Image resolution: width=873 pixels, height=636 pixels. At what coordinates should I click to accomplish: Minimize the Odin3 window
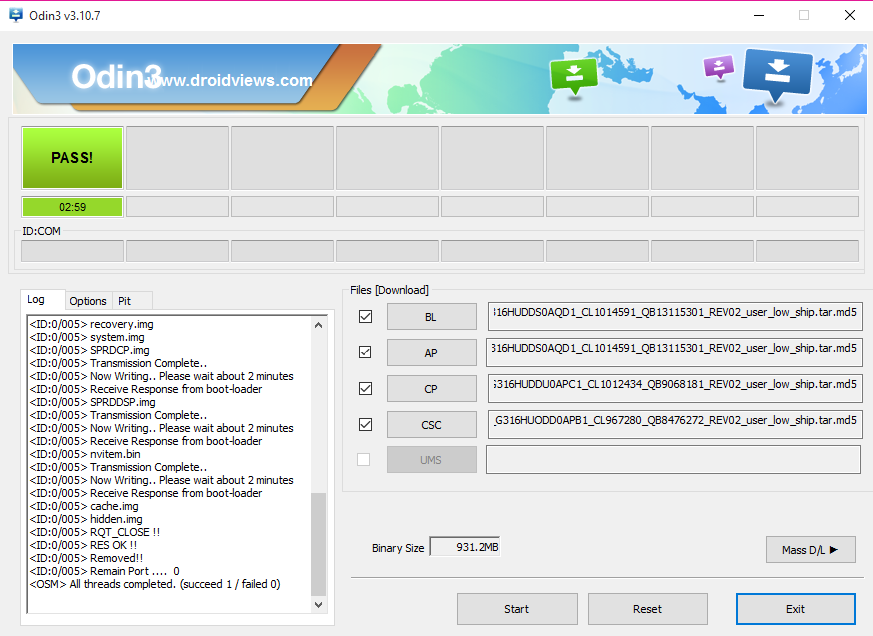click(759, 15)
